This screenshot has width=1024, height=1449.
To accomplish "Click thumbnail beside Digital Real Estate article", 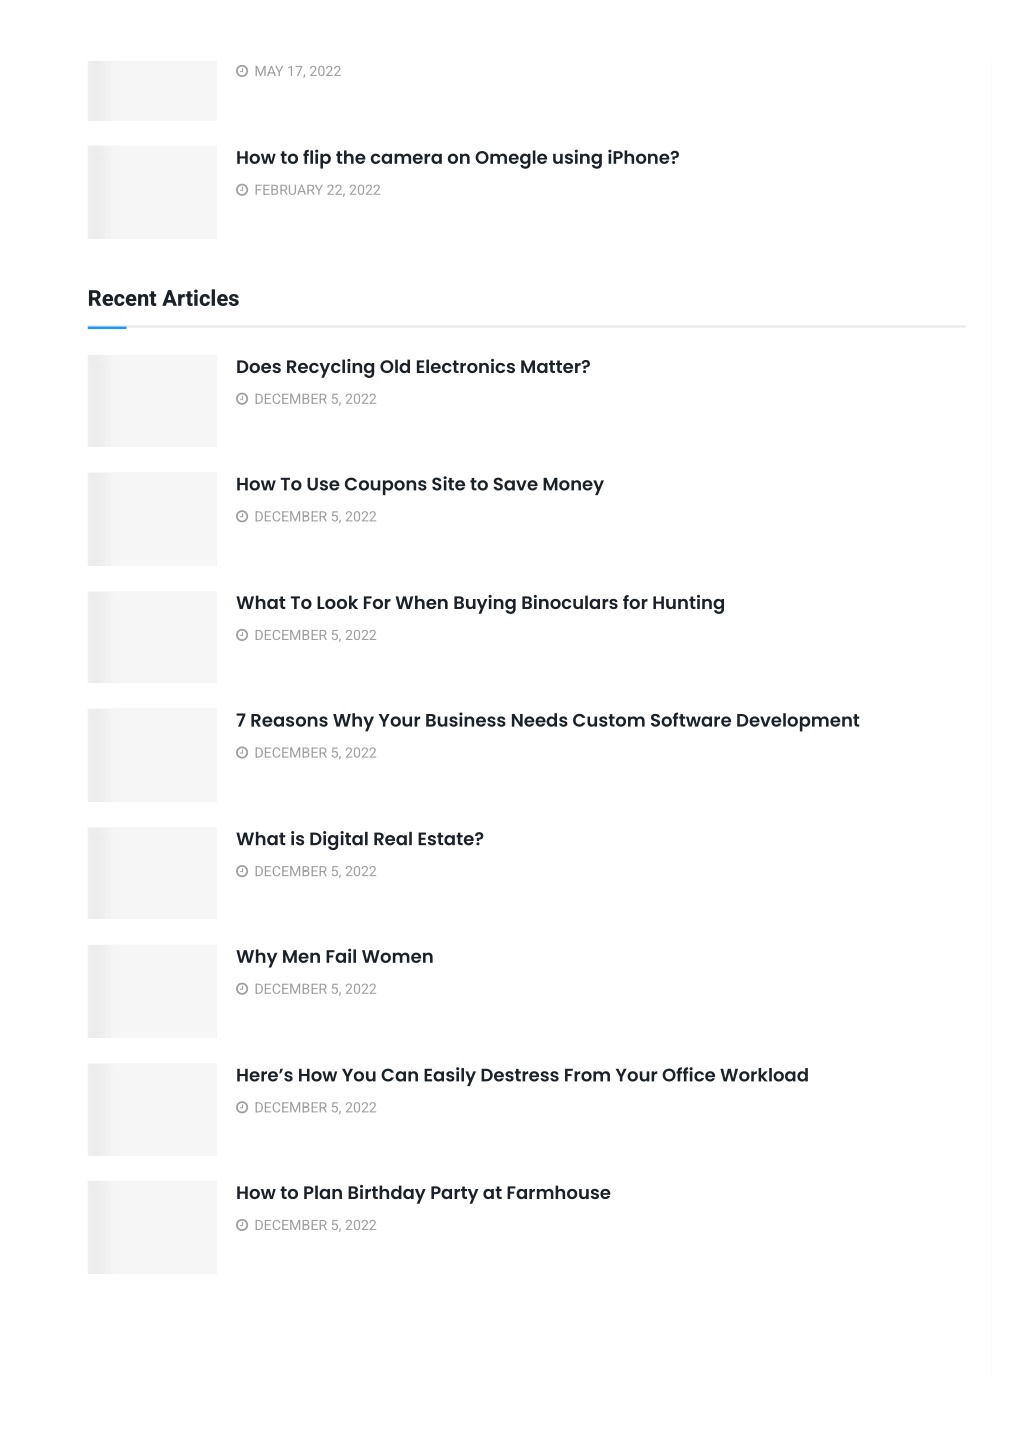I will [152, 873].
